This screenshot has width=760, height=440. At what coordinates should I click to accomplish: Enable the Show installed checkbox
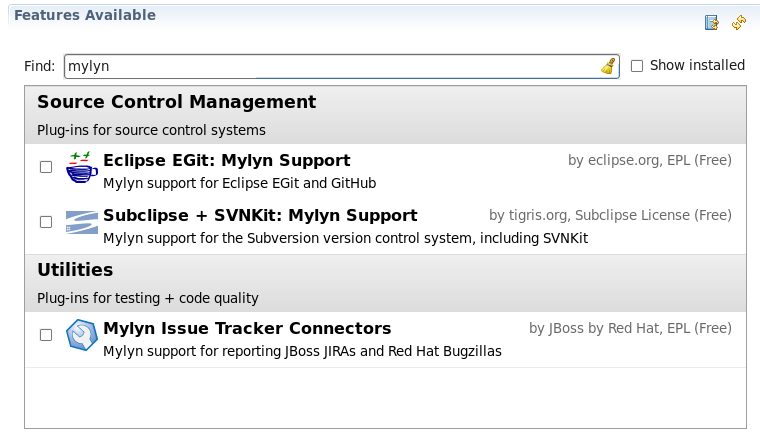[637, 66]
